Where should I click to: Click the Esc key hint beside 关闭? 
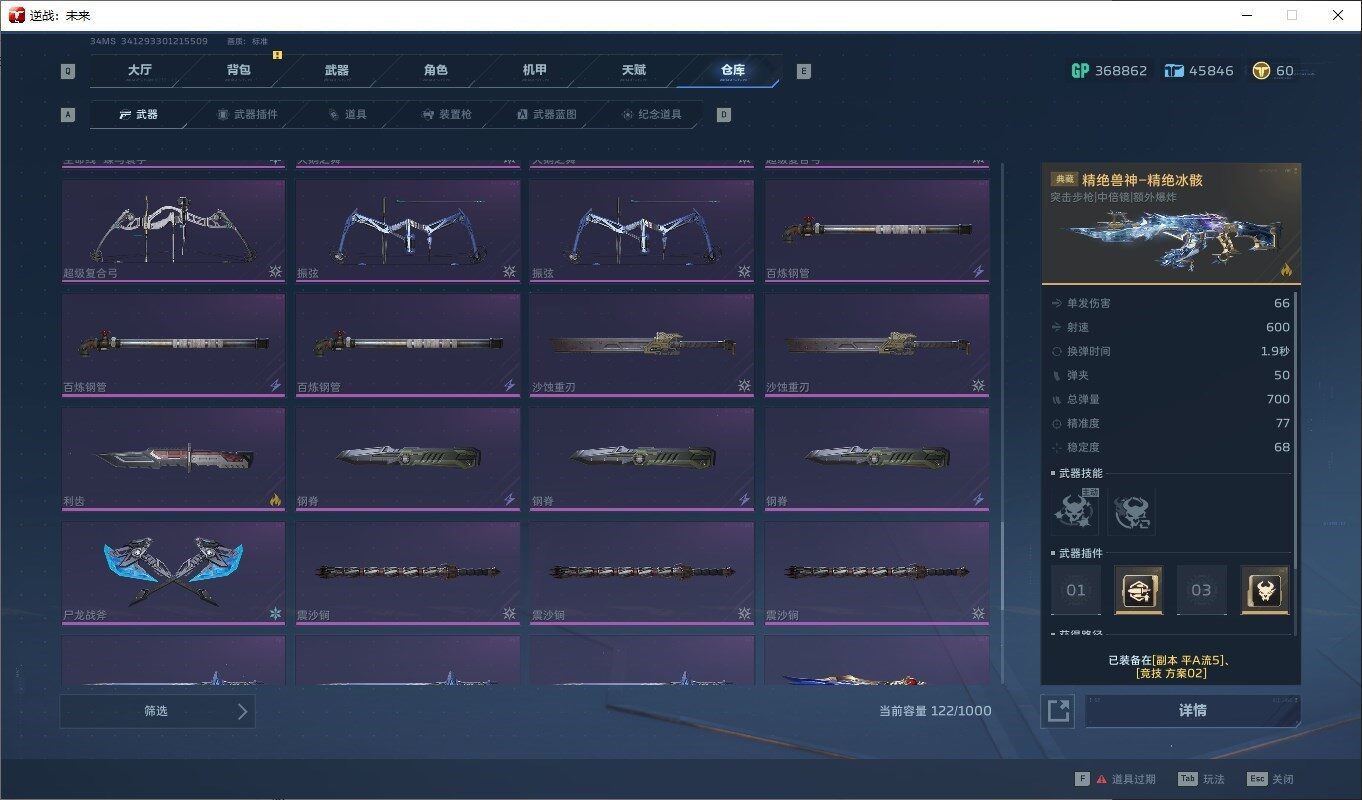[1257, 779]
